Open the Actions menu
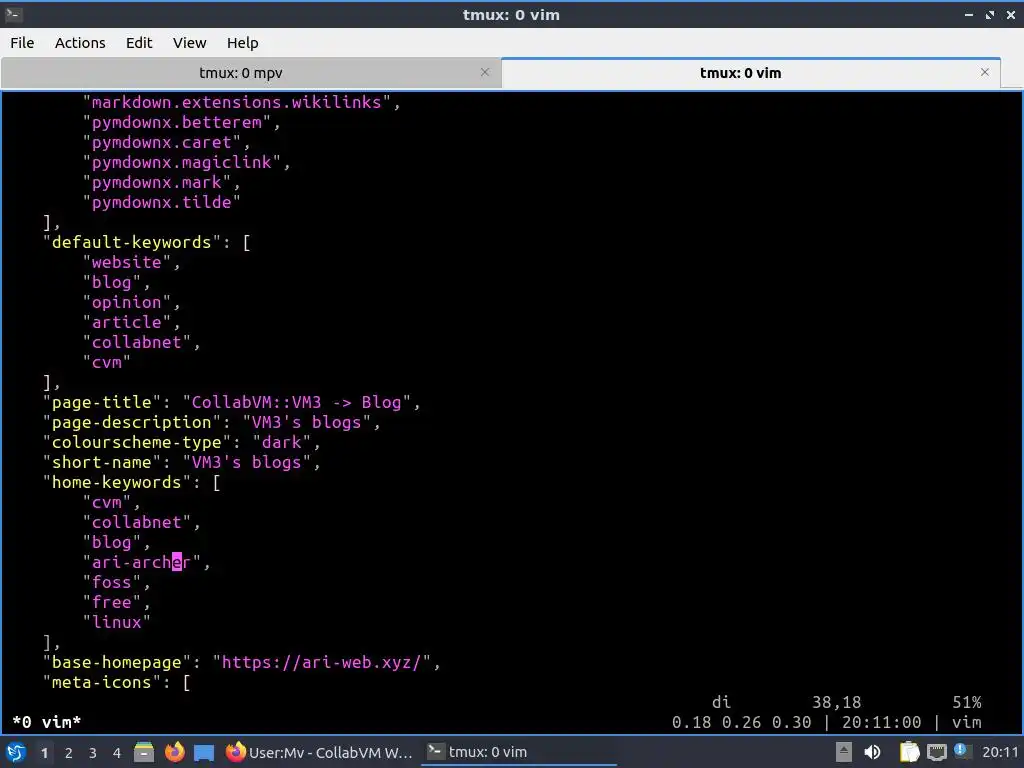The image size is (1024, 768). [x=80, y=43]
